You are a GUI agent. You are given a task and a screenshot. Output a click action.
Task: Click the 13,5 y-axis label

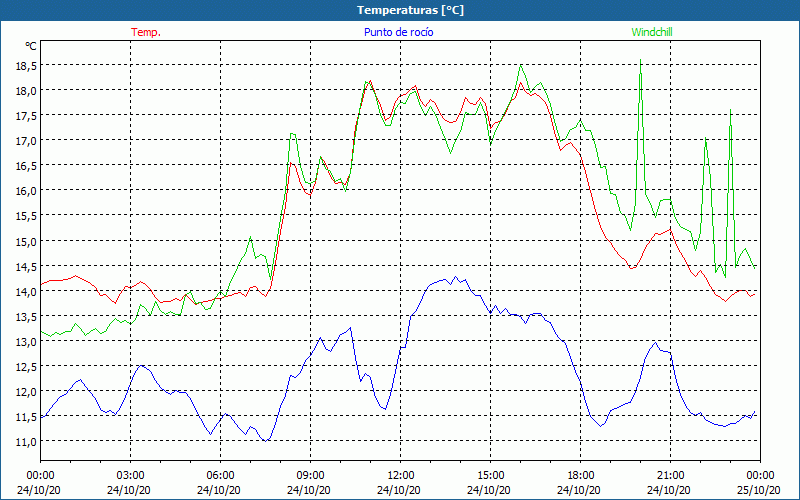27,316
